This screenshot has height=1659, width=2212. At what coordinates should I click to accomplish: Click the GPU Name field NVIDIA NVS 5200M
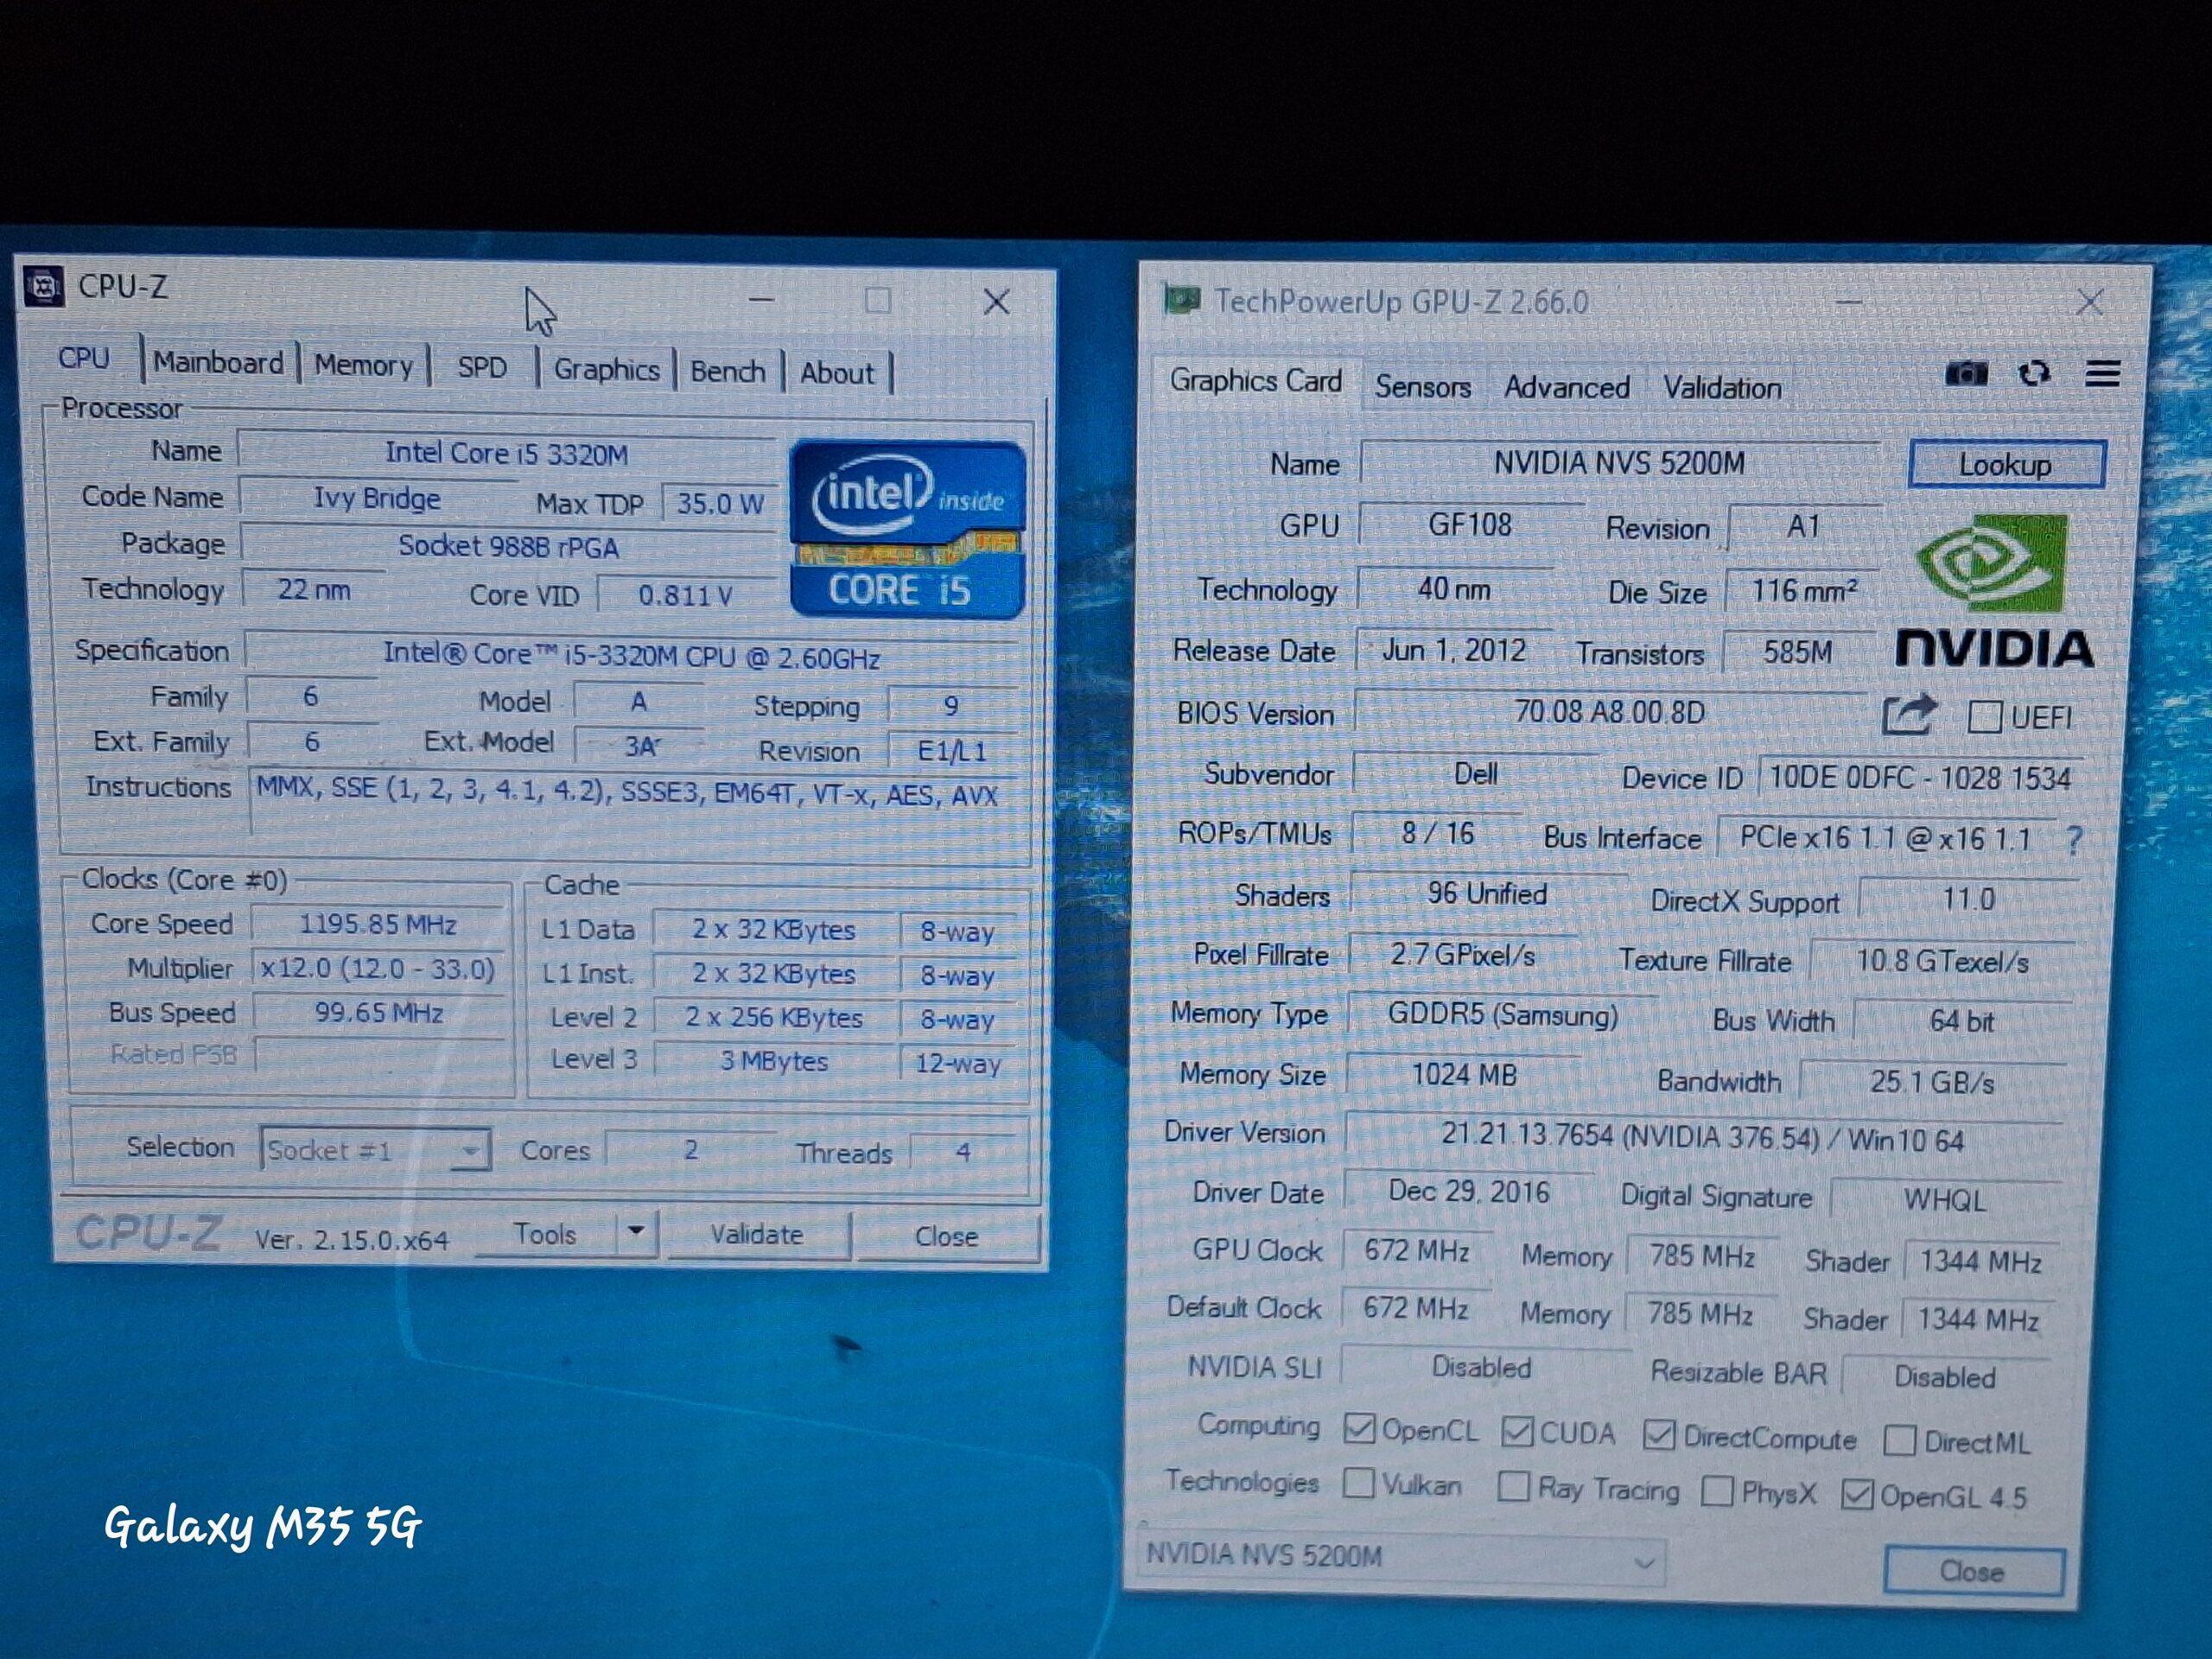(1619, 463)
